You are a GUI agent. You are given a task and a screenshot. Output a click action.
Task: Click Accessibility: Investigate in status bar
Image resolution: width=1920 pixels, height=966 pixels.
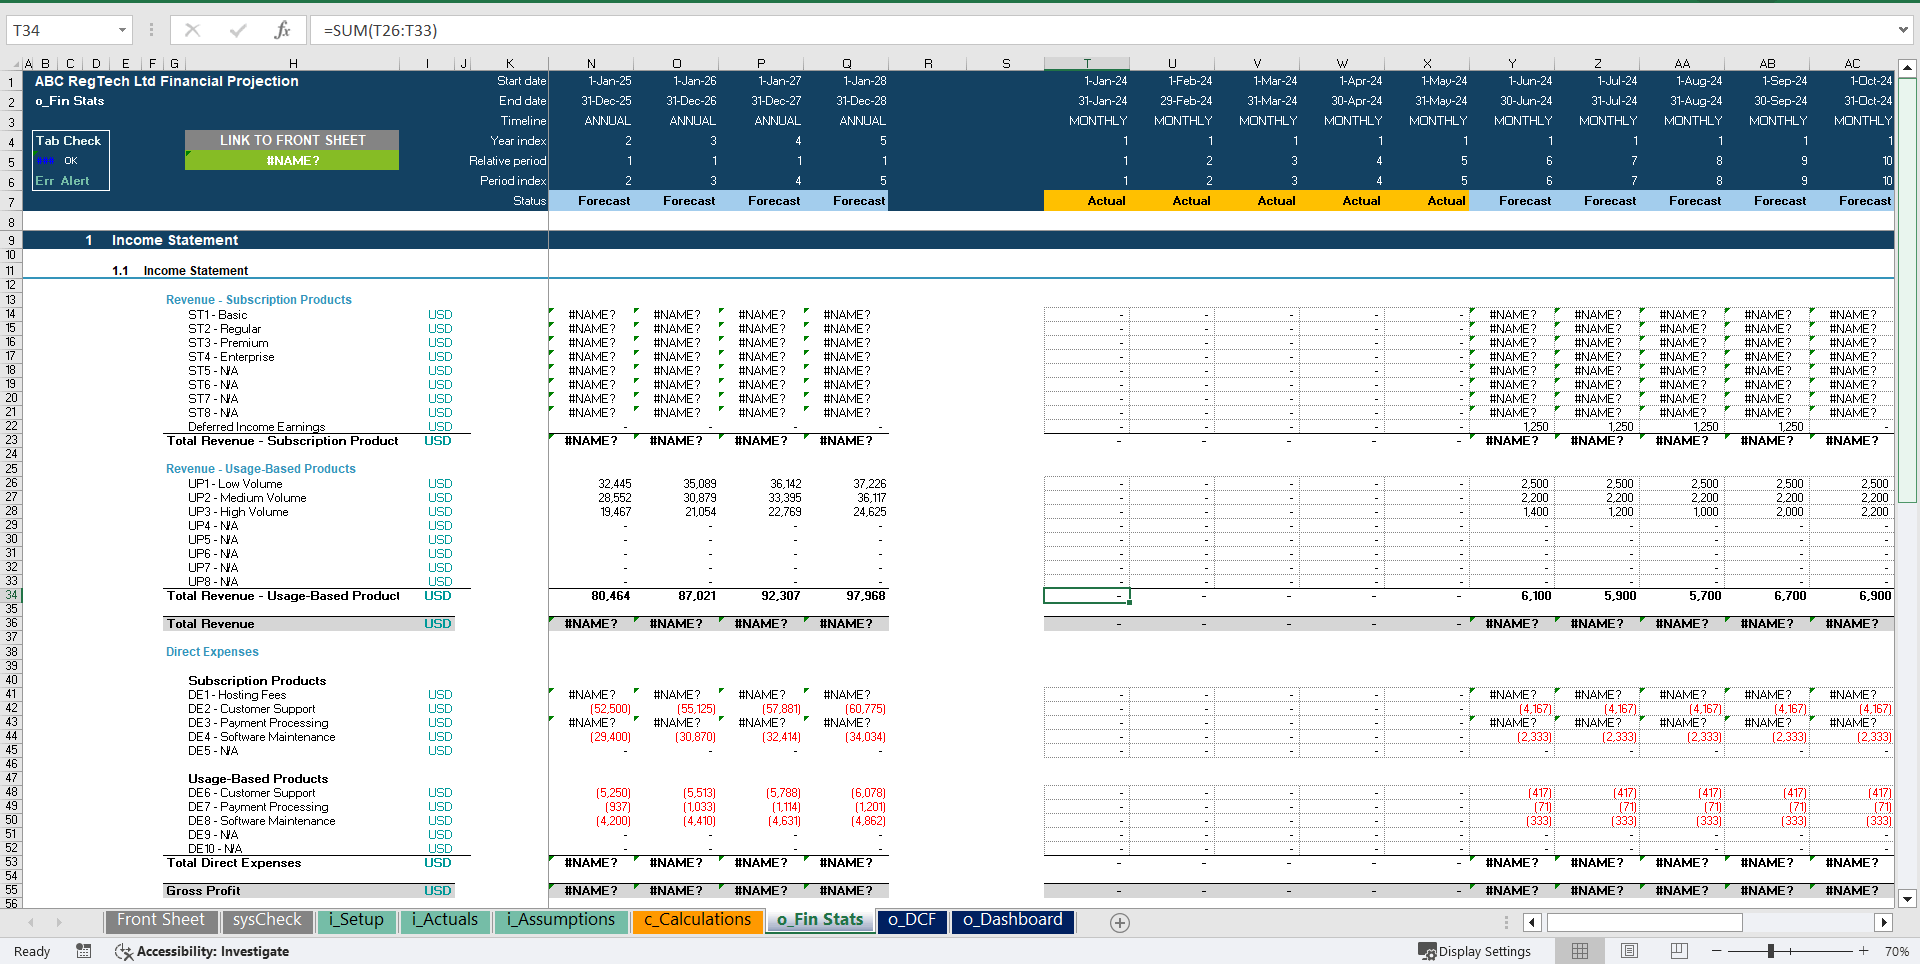[x=203, y=951]
